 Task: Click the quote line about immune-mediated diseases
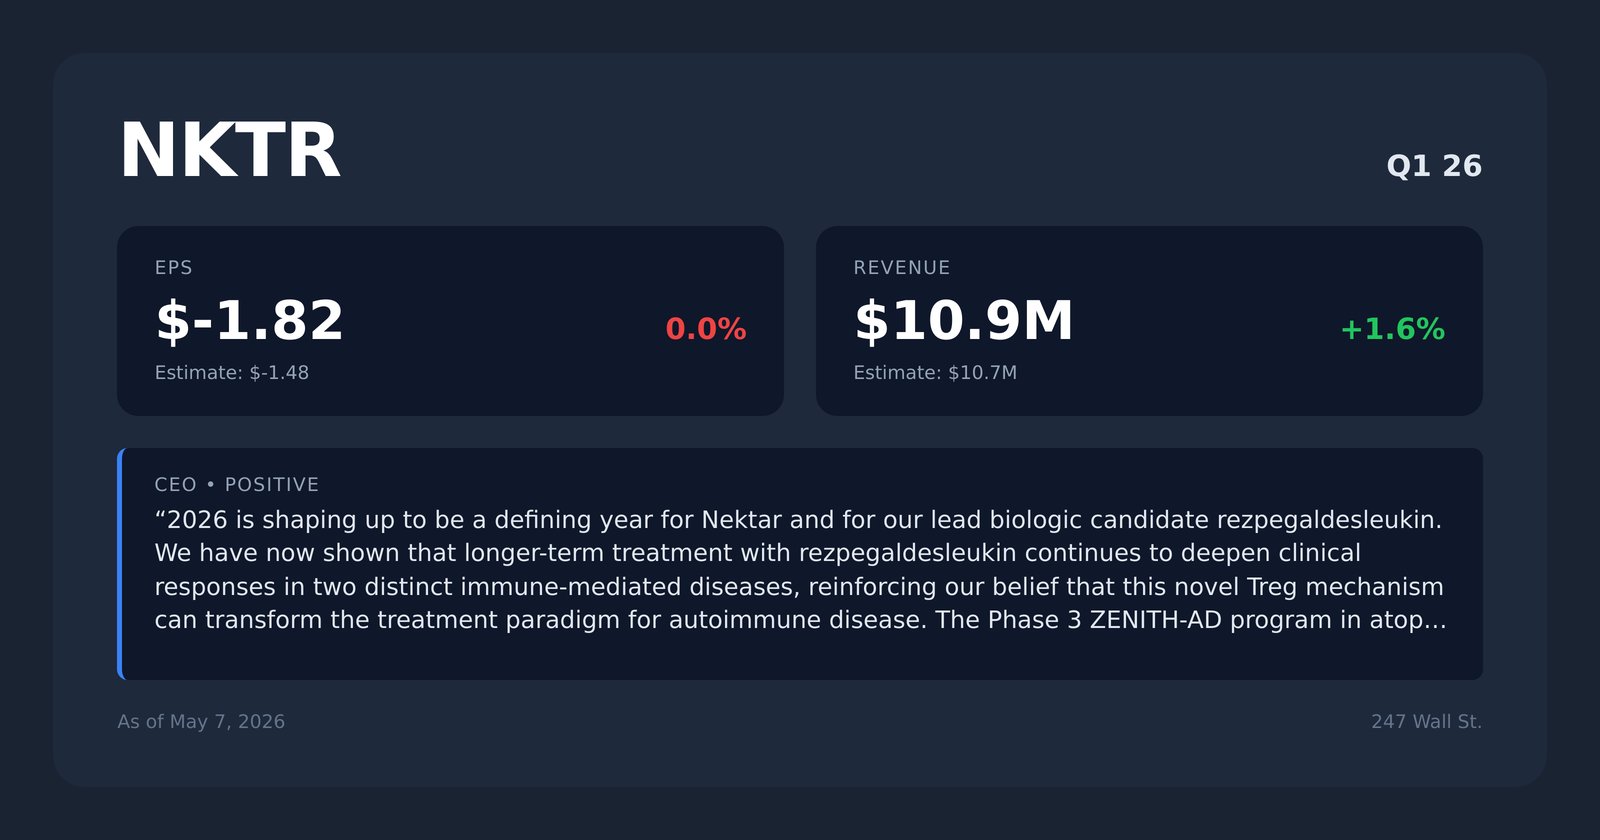click(799, 587)
